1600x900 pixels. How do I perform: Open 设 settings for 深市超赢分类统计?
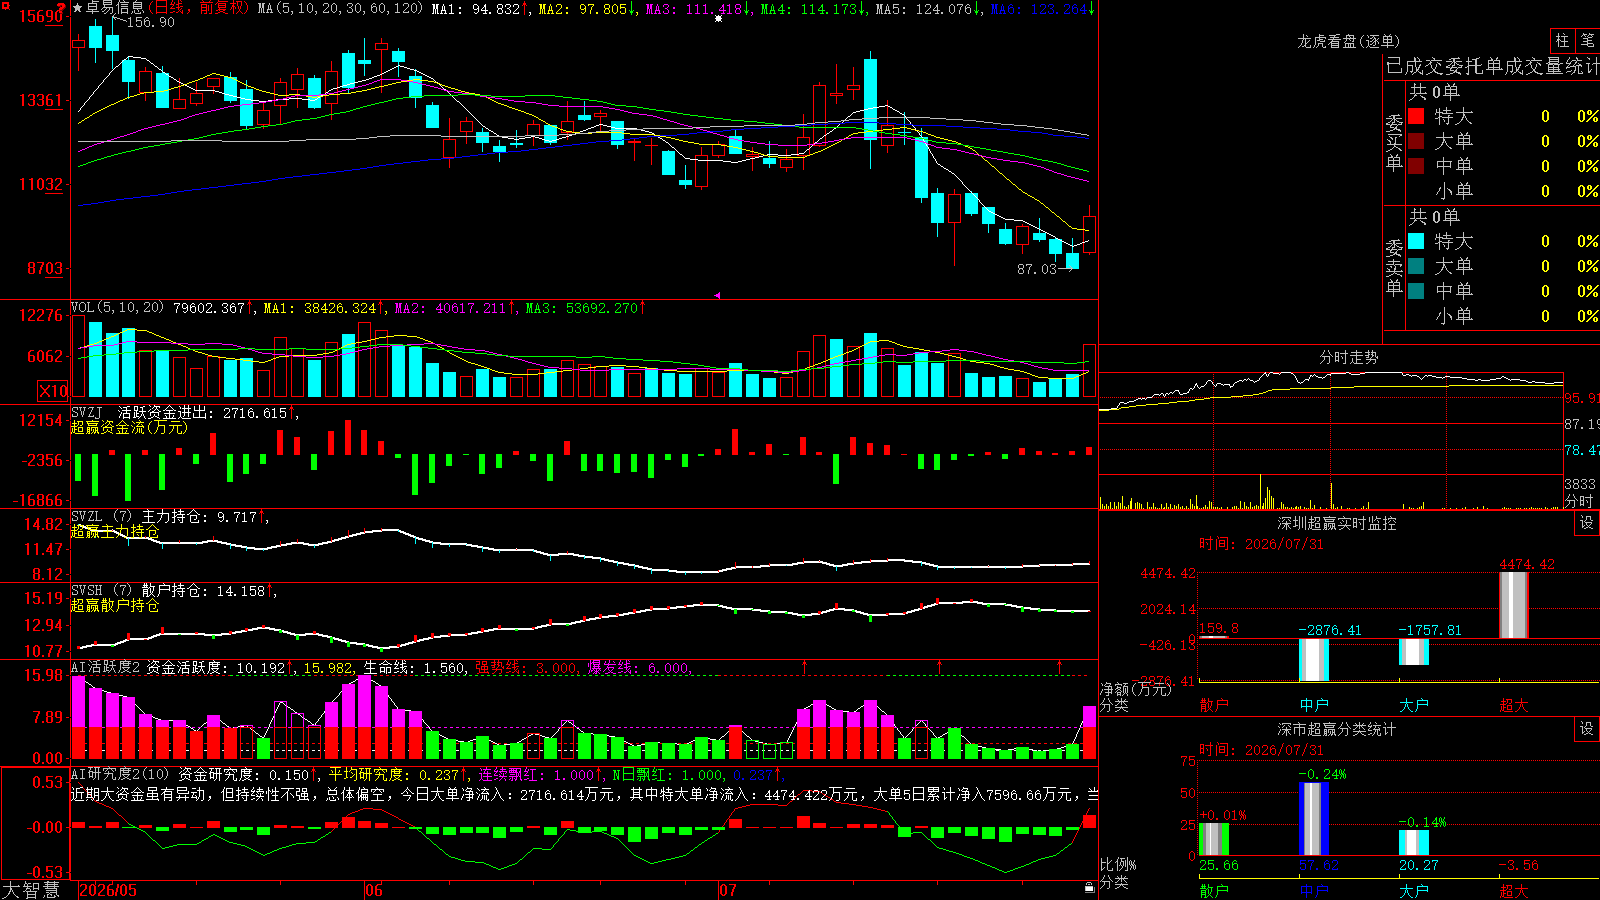[x=1587, y=729]
